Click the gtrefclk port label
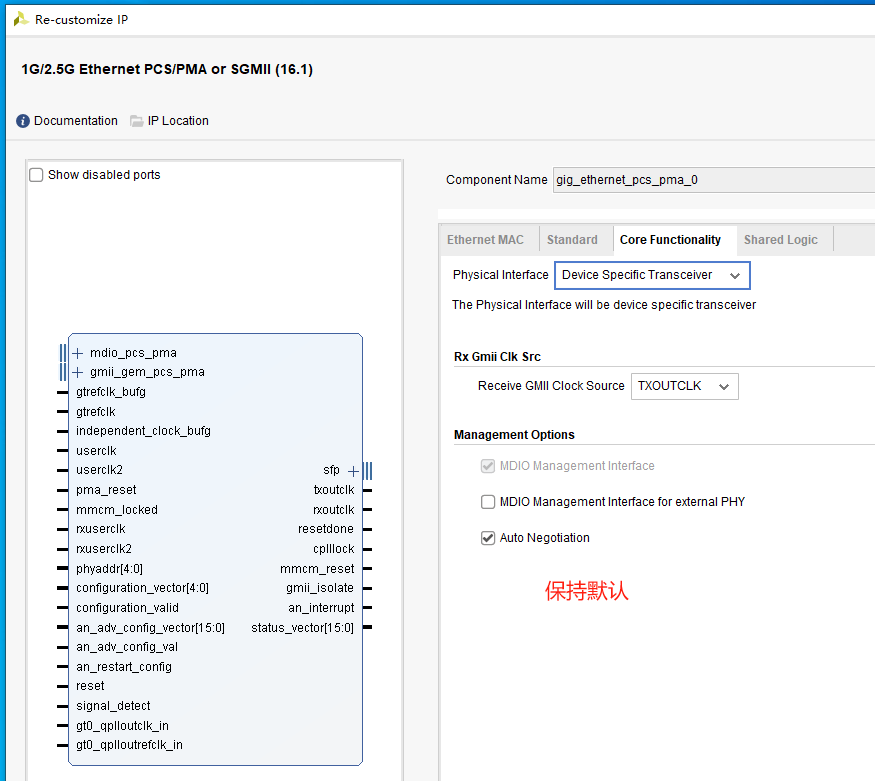The image size is (875, 781). (x=96, y=412)
